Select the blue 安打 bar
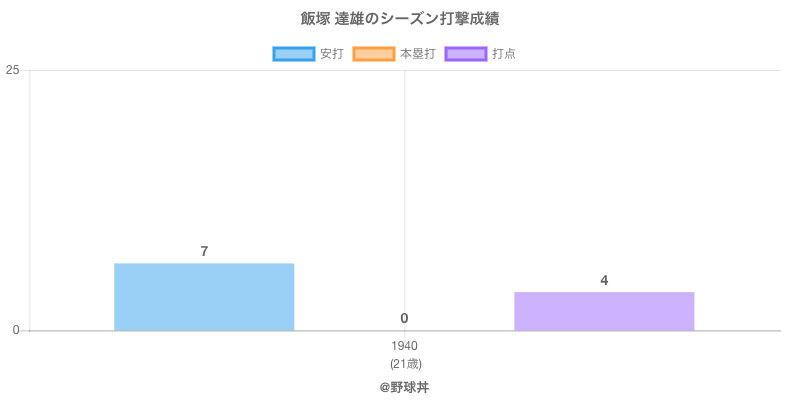 coord(204,297)
